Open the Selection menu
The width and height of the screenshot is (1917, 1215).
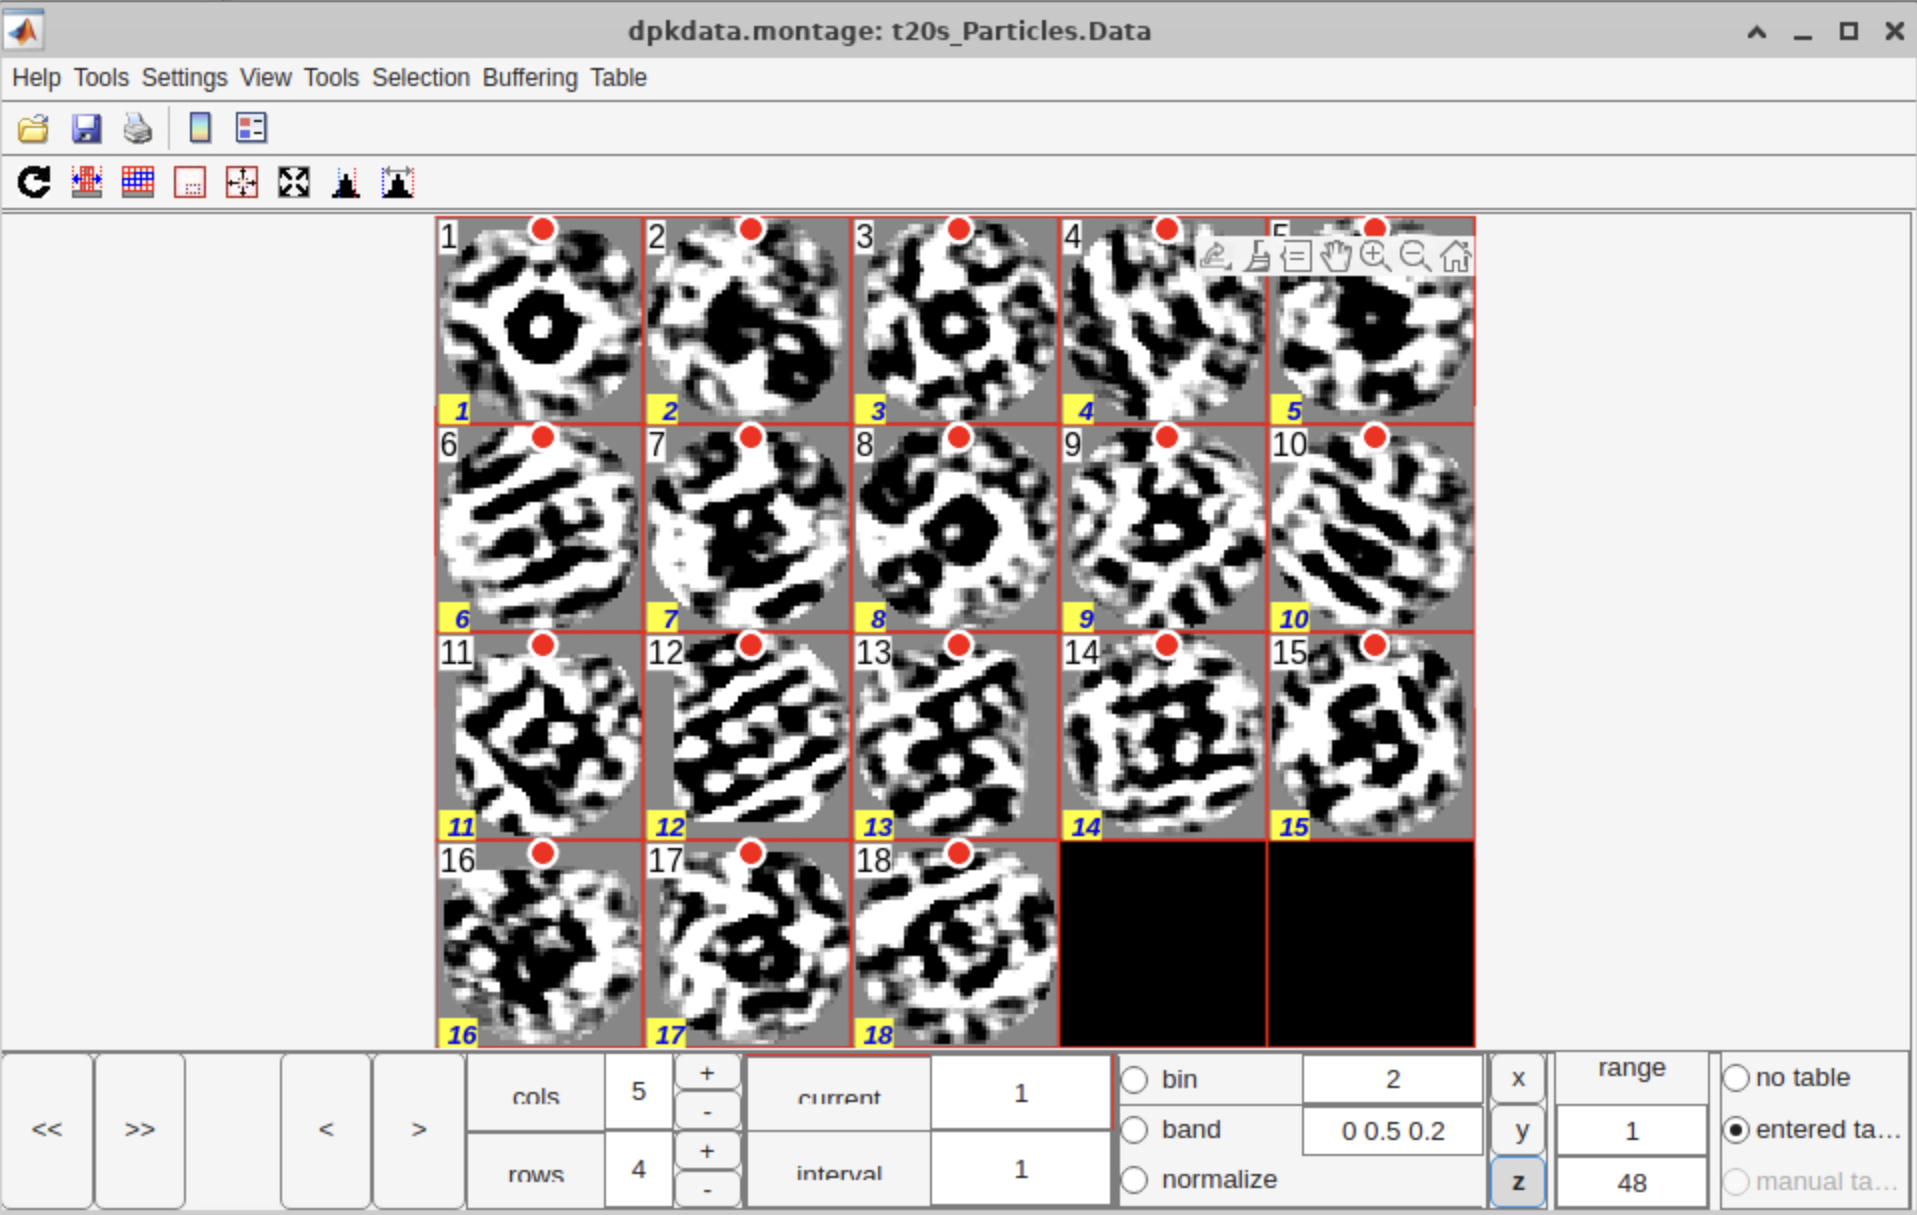[x=420, y=78]
